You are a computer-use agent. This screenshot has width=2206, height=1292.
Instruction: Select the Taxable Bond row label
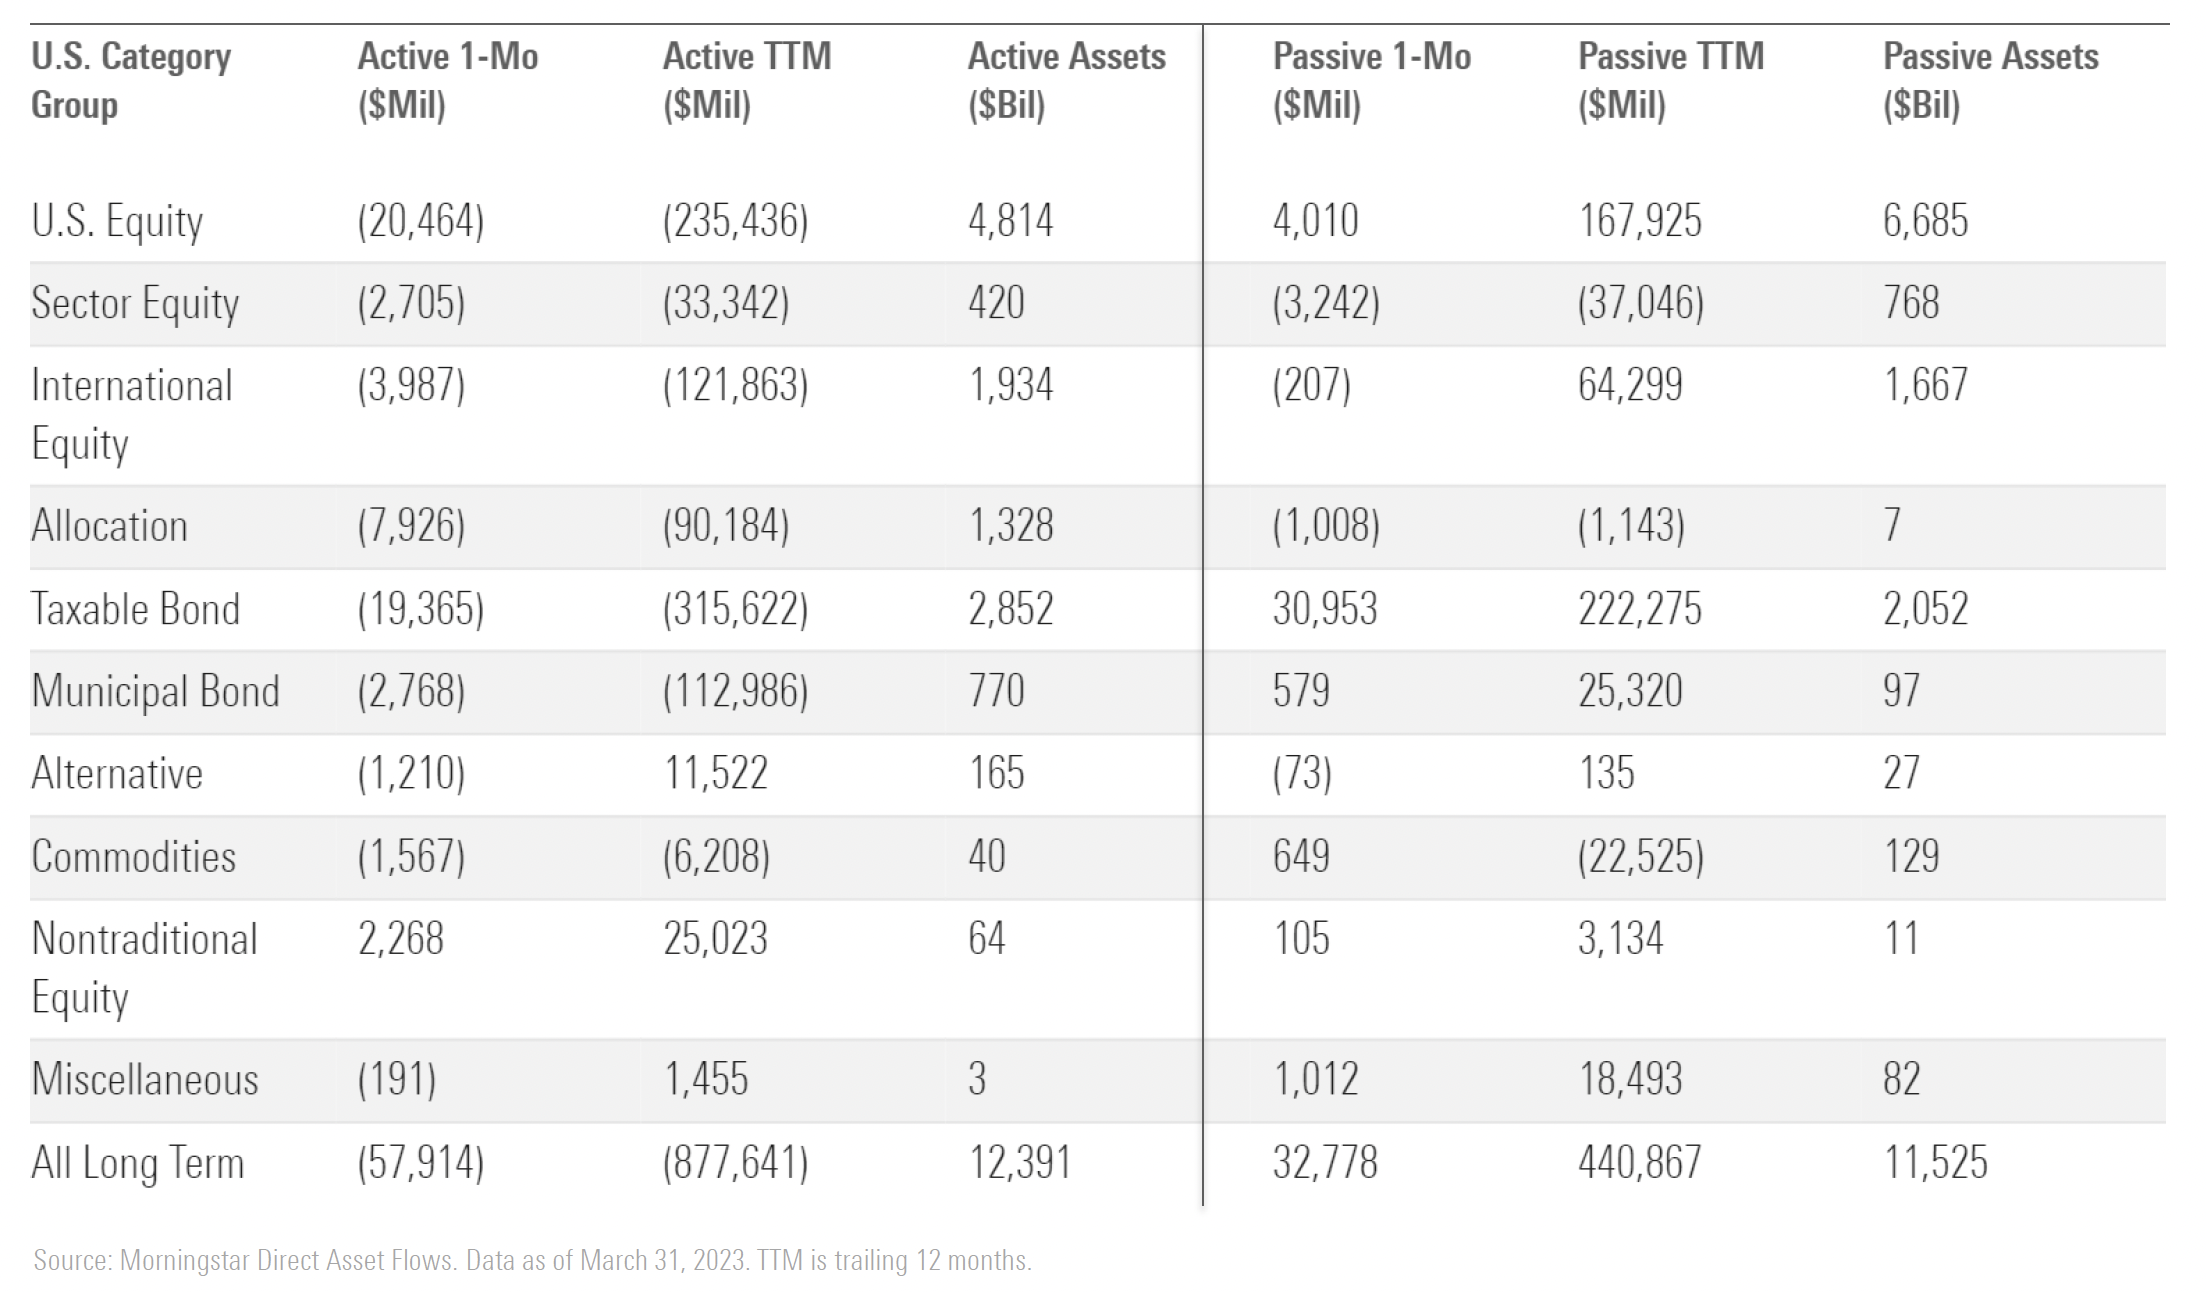(135, 609)
